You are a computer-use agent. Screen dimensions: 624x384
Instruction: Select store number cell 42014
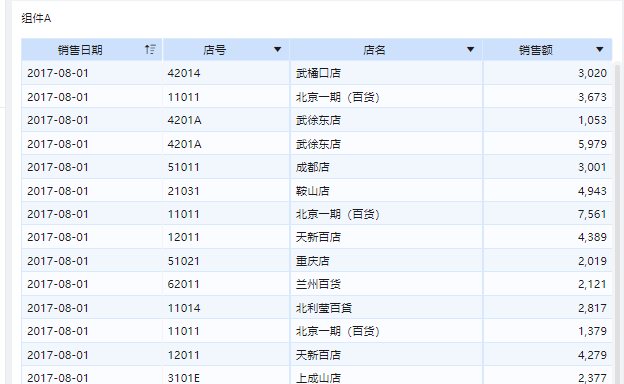click(x=226, y=73)
